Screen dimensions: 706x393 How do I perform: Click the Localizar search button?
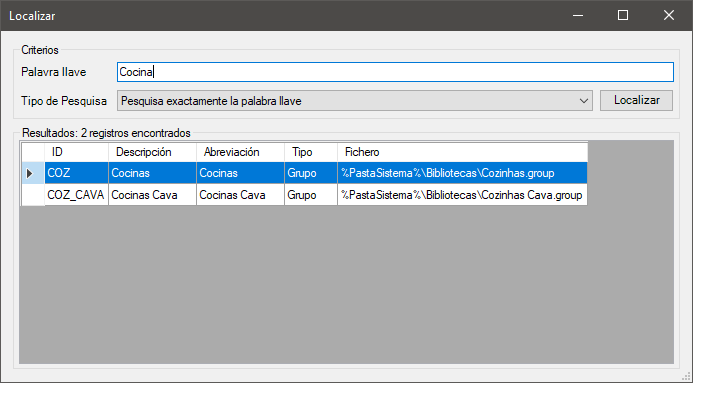pos(636,100)
